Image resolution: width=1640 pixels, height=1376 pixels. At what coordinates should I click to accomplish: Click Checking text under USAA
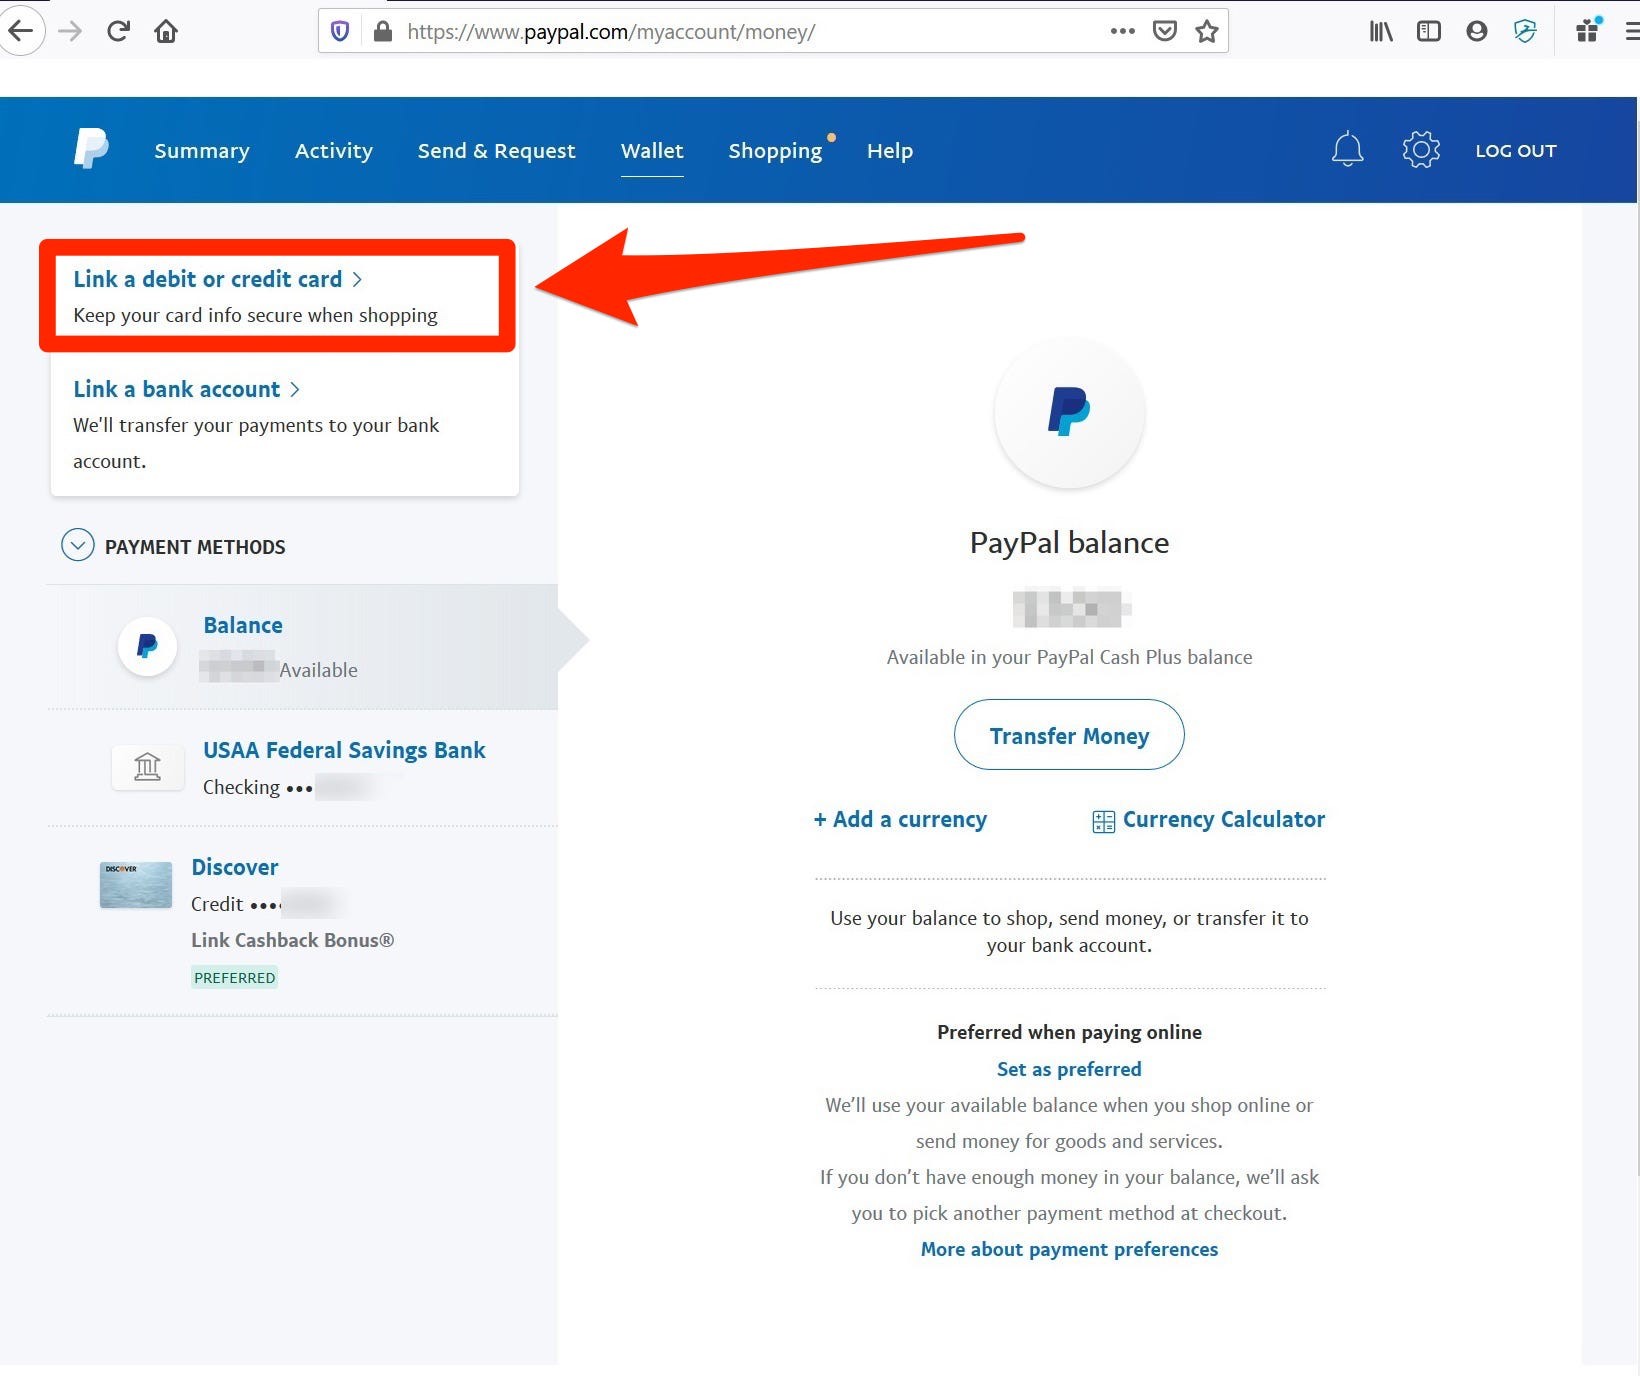tap(241, 787)
